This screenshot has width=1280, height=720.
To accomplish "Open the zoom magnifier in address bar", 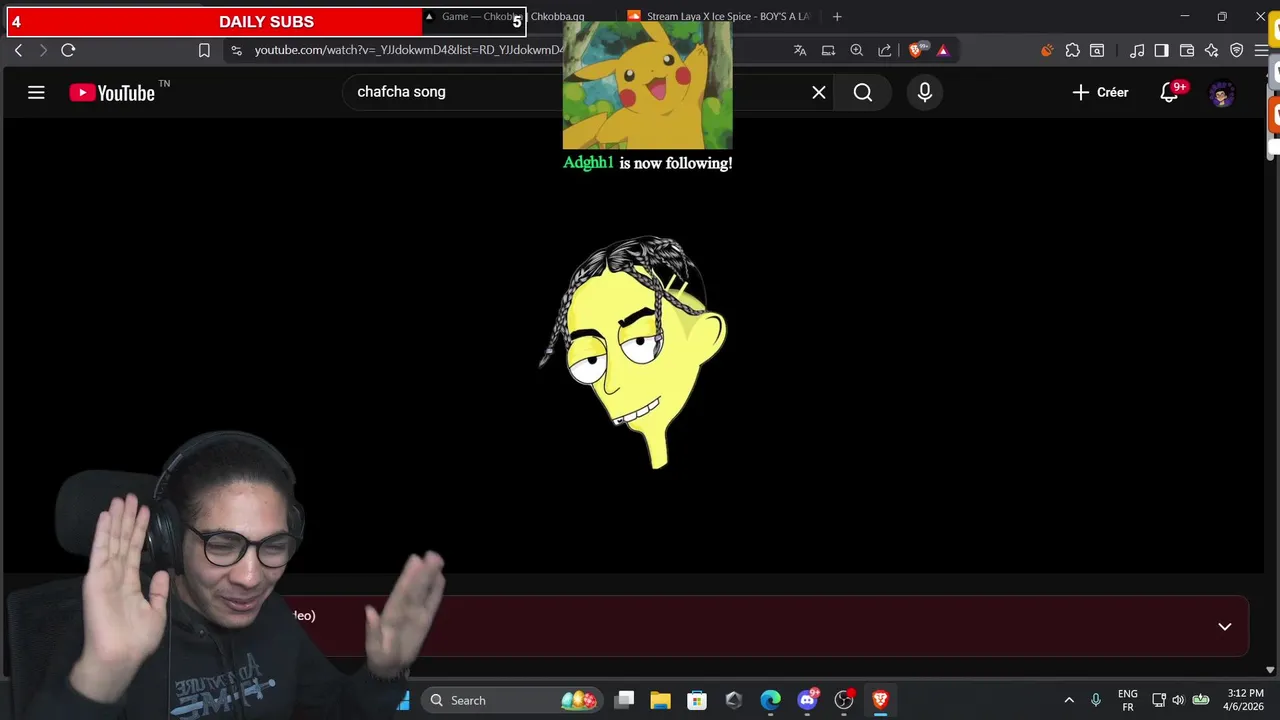I will click(x=857, y=50).
